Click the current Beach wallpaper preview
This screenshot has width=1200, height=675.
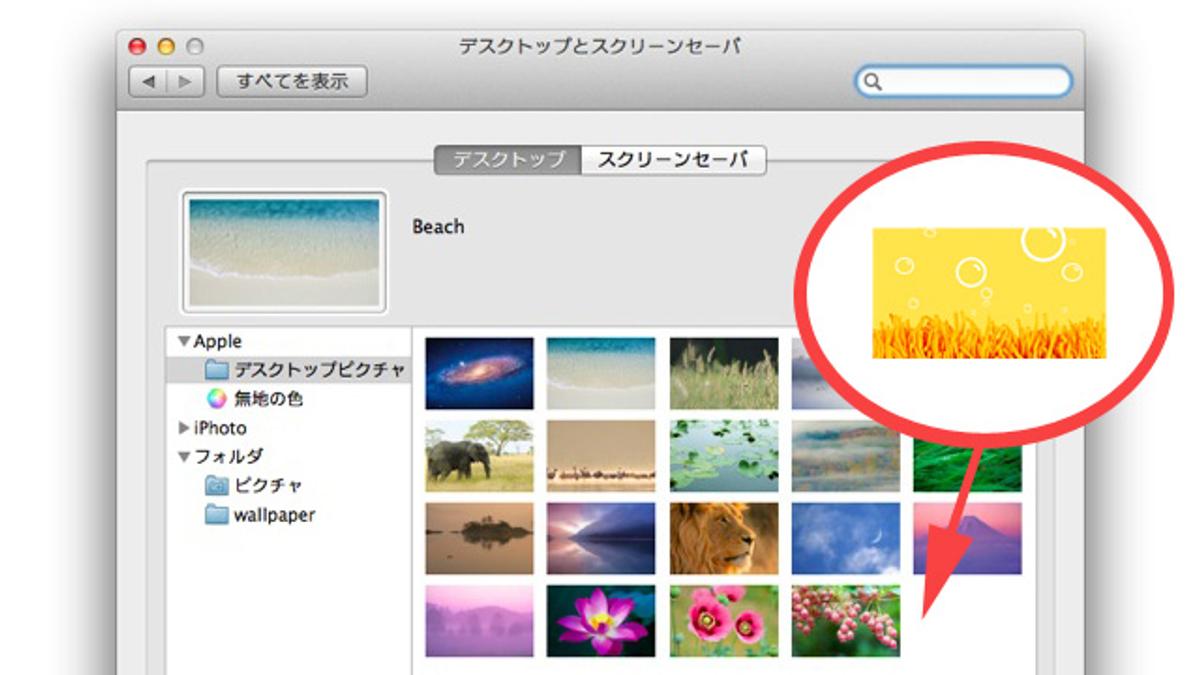pyautogui.click(x=284, y=252)
